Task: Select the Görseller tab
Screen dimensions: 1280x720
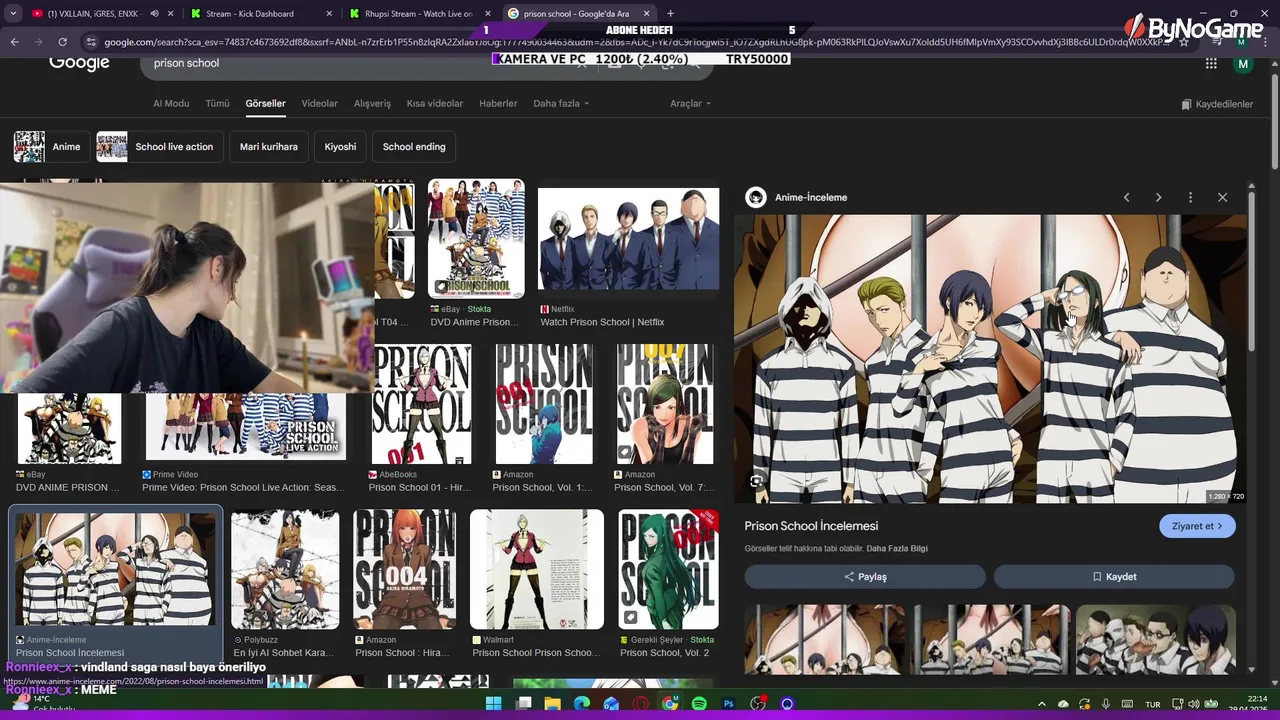Action: click(265, 104)
